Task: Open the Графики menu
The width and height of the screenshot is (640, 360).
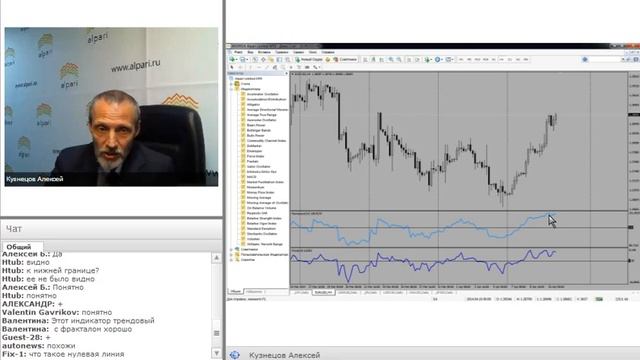Action: pos(282,52)
